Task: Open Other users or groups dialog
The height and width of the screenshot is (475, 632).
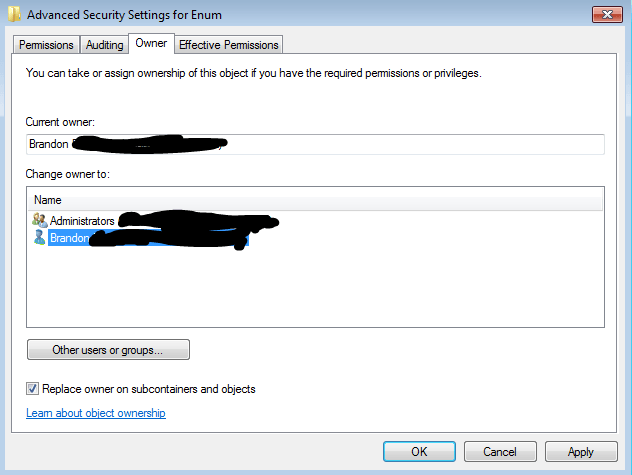Action: [108, 350]
